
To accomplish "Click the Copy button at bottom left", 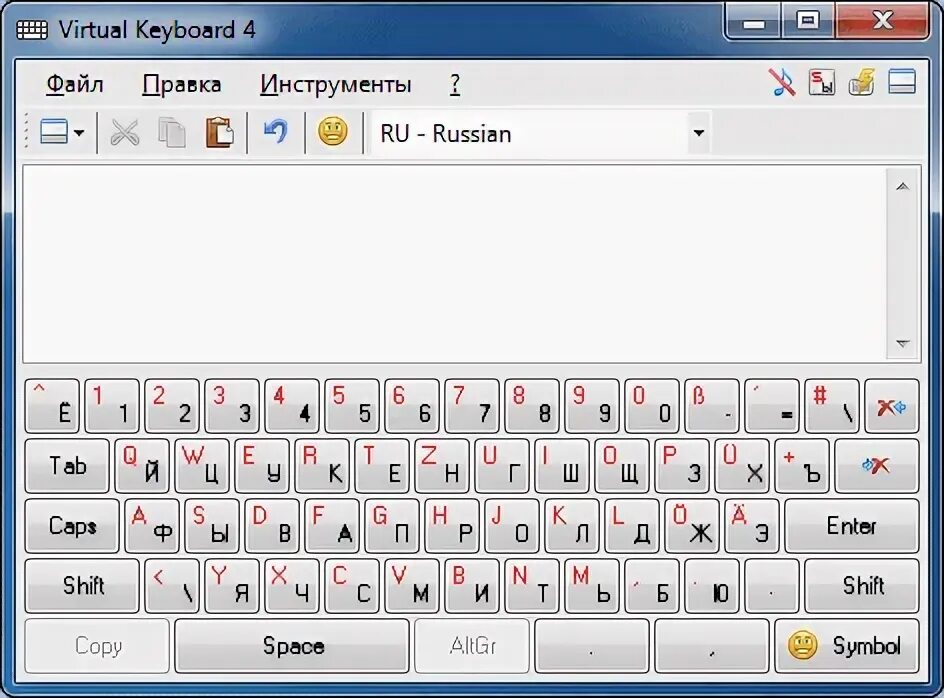I will pos(95,645).
